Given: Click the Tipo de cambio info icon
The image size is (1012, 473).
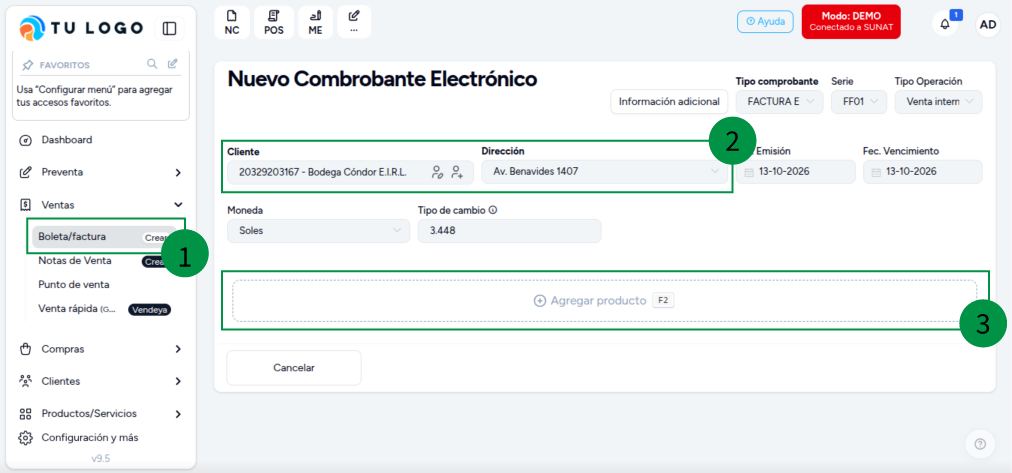Looking at the screenshot, I should coord(492,210).
